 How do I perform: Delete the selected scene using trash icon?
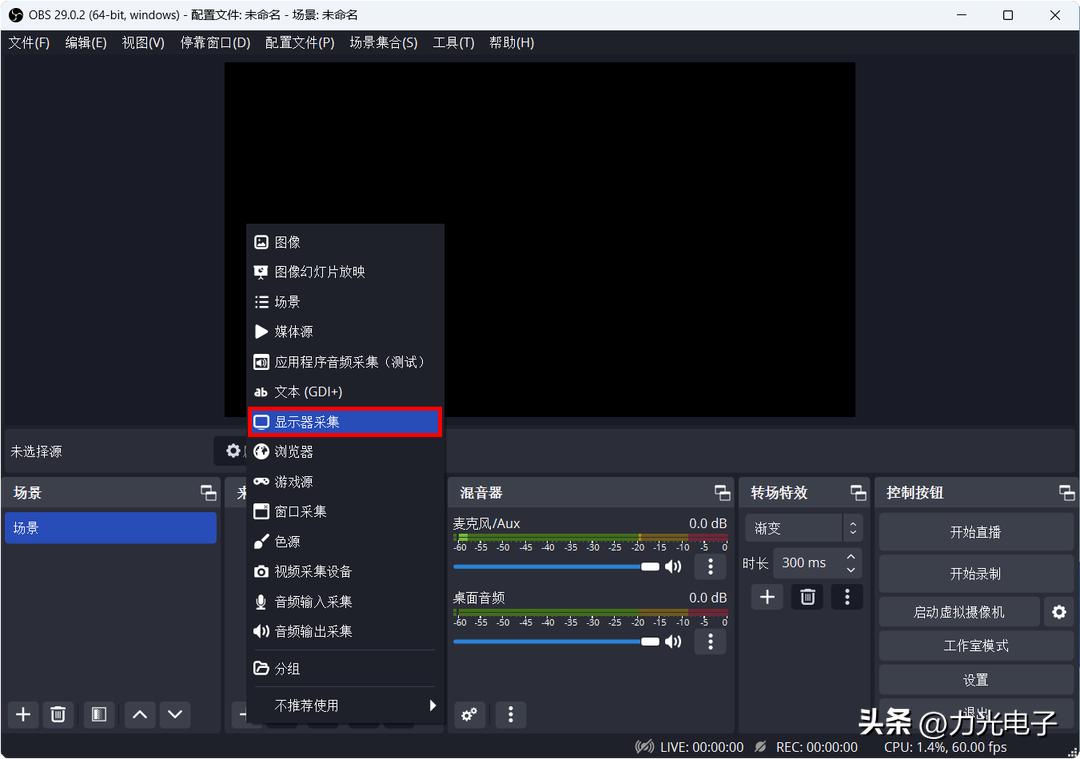[58, 714]
